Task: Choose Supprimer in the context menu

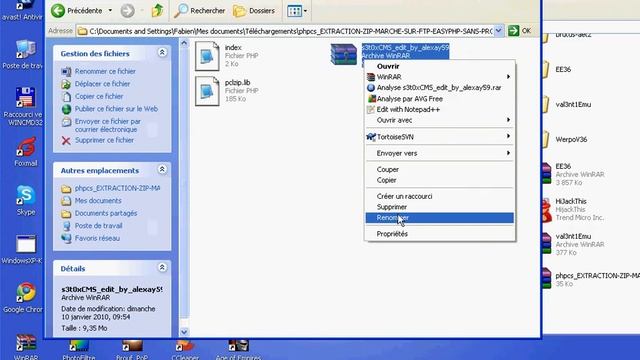Action: pyautogui.click(x=440, y=207)
